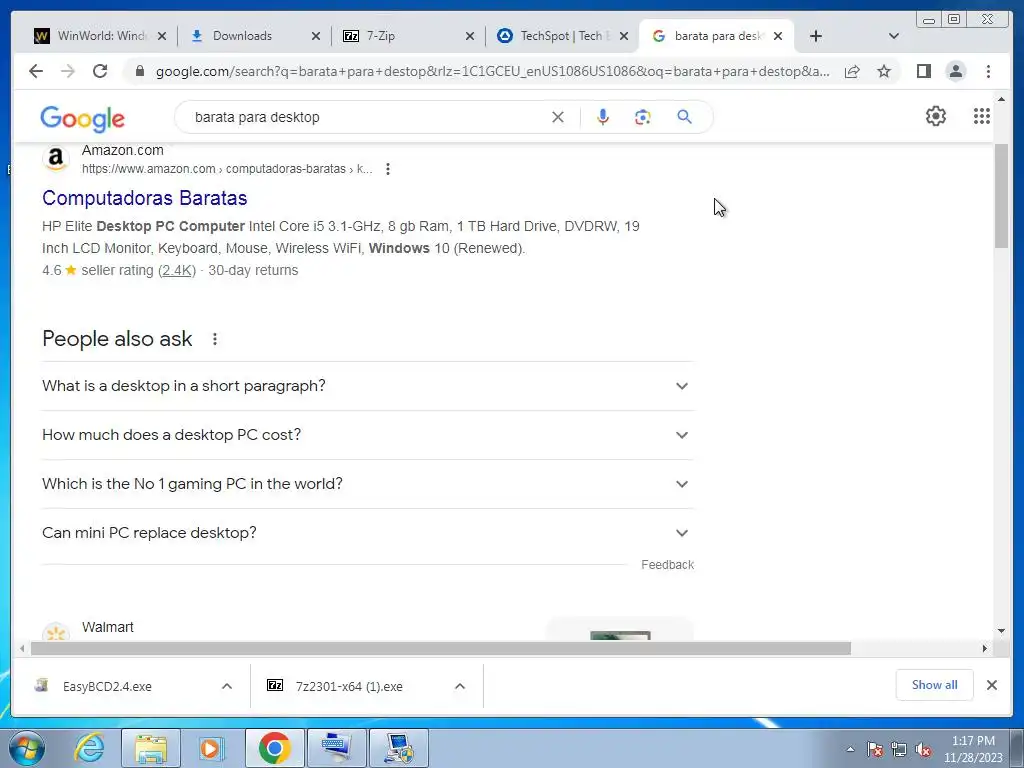Click the vertical scrollbar thumb

1002,195
